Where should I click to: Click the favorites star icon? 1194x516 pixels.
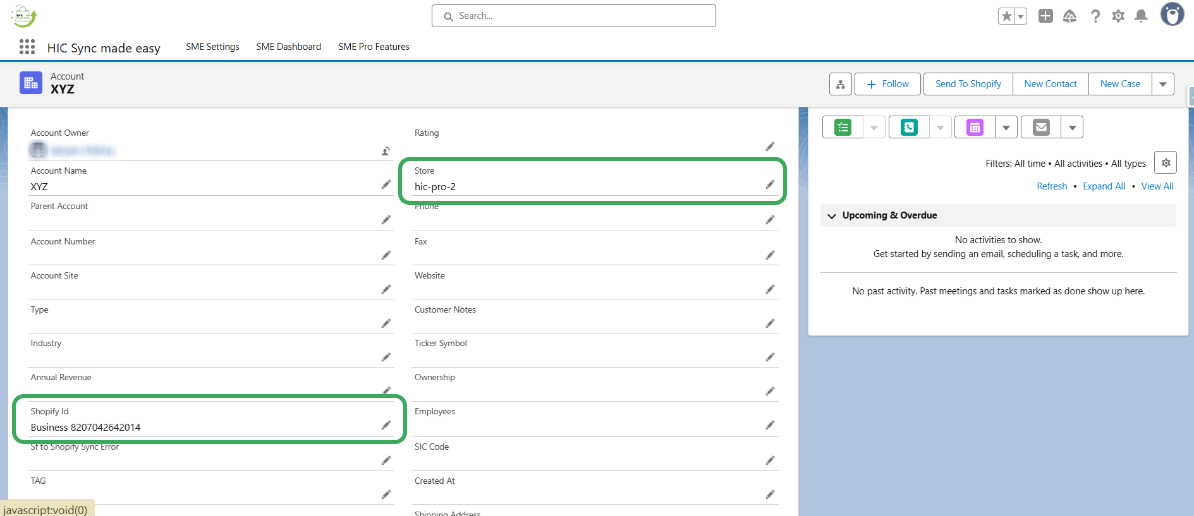[x=1006, y=16]
